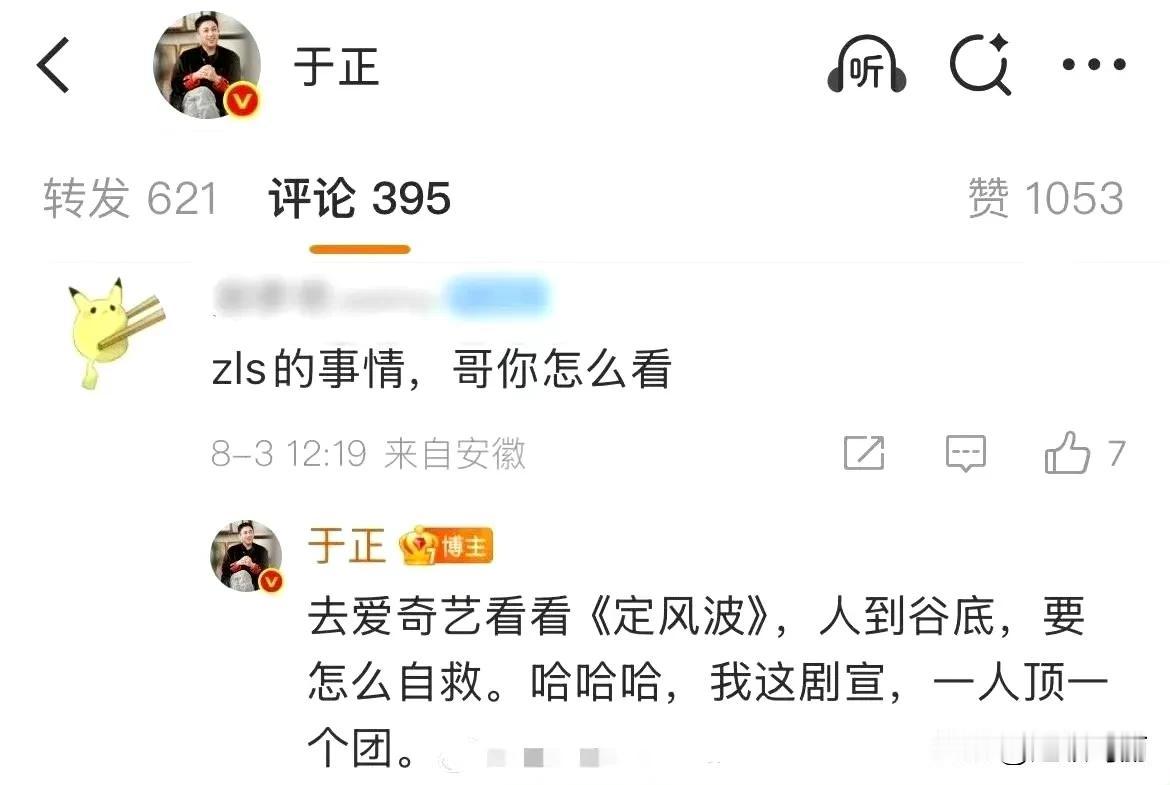Open the blurred commenter username
The image size is (1170, 785).
coord(382,296)
